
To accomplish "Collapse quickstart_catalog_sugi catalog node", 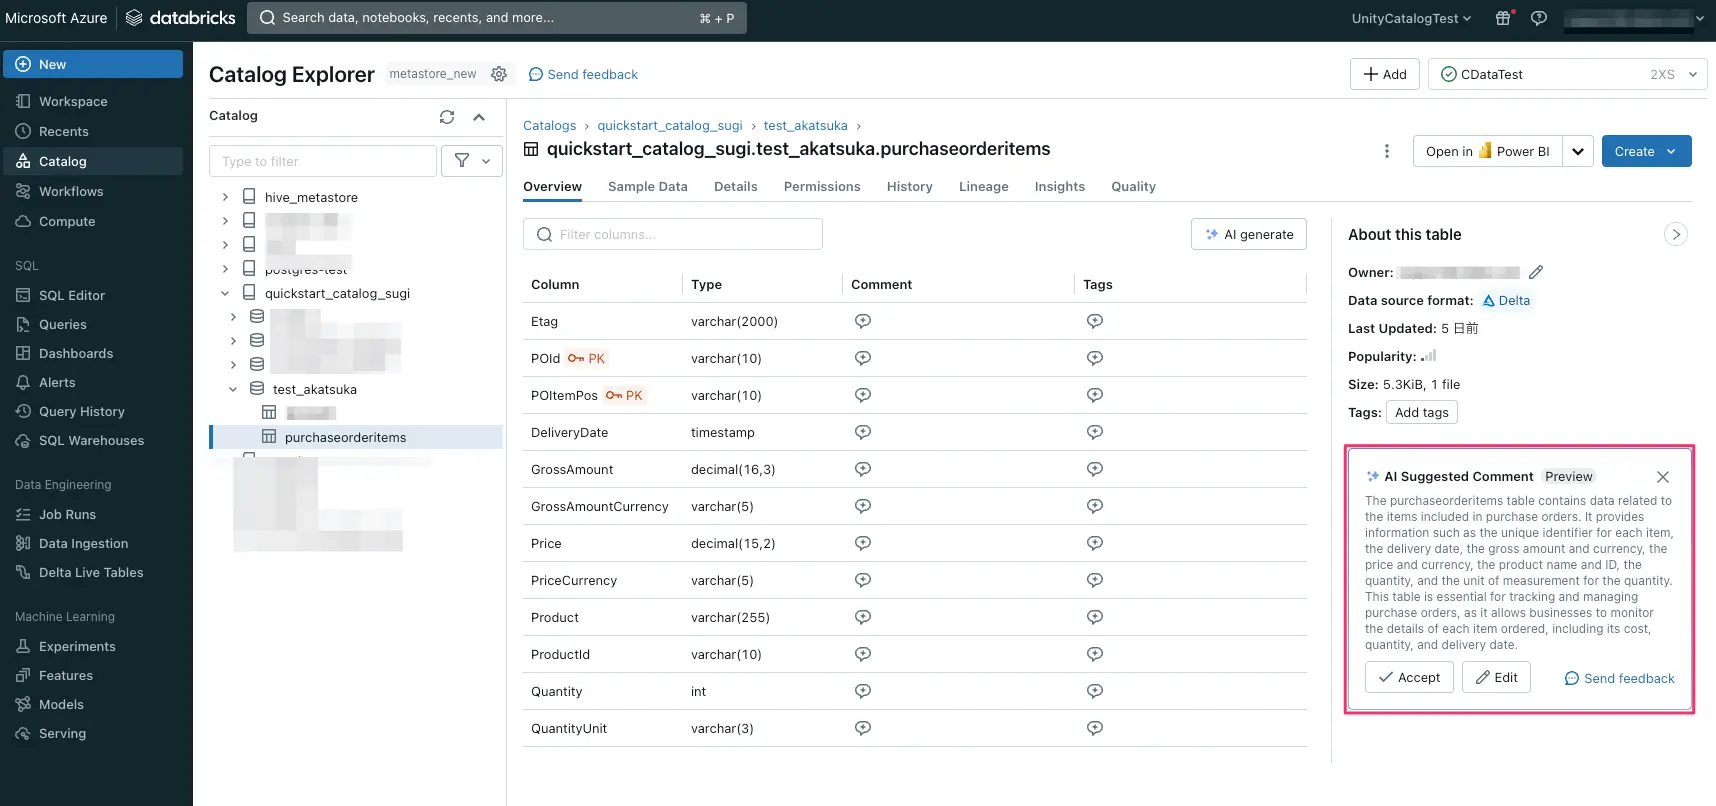I will pyautogui.click(x=225, y=293).
